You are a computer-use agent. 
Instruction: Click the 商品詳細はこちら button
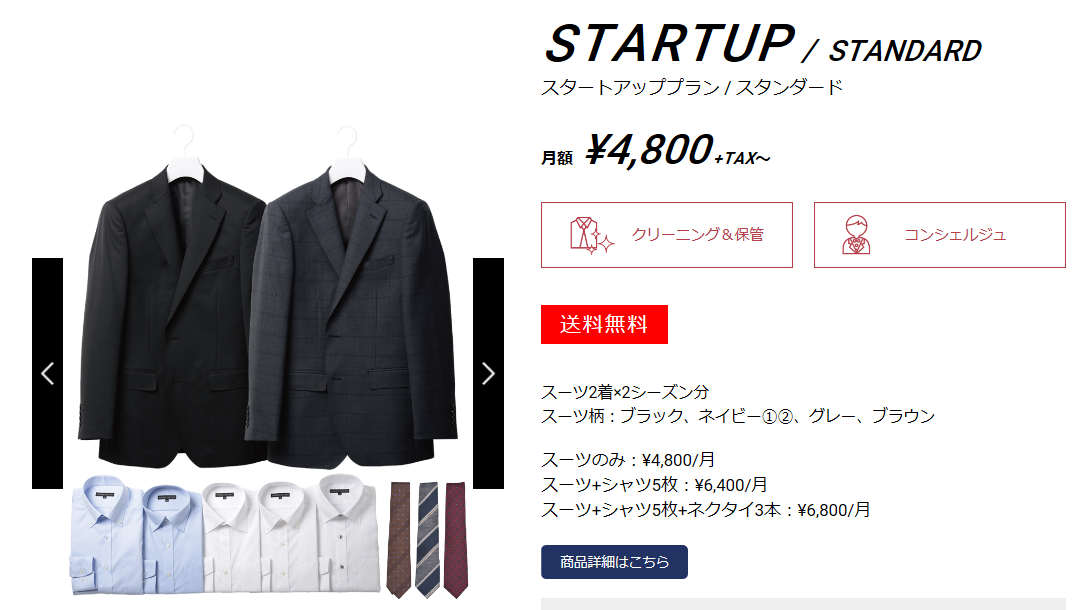point(614,562)
